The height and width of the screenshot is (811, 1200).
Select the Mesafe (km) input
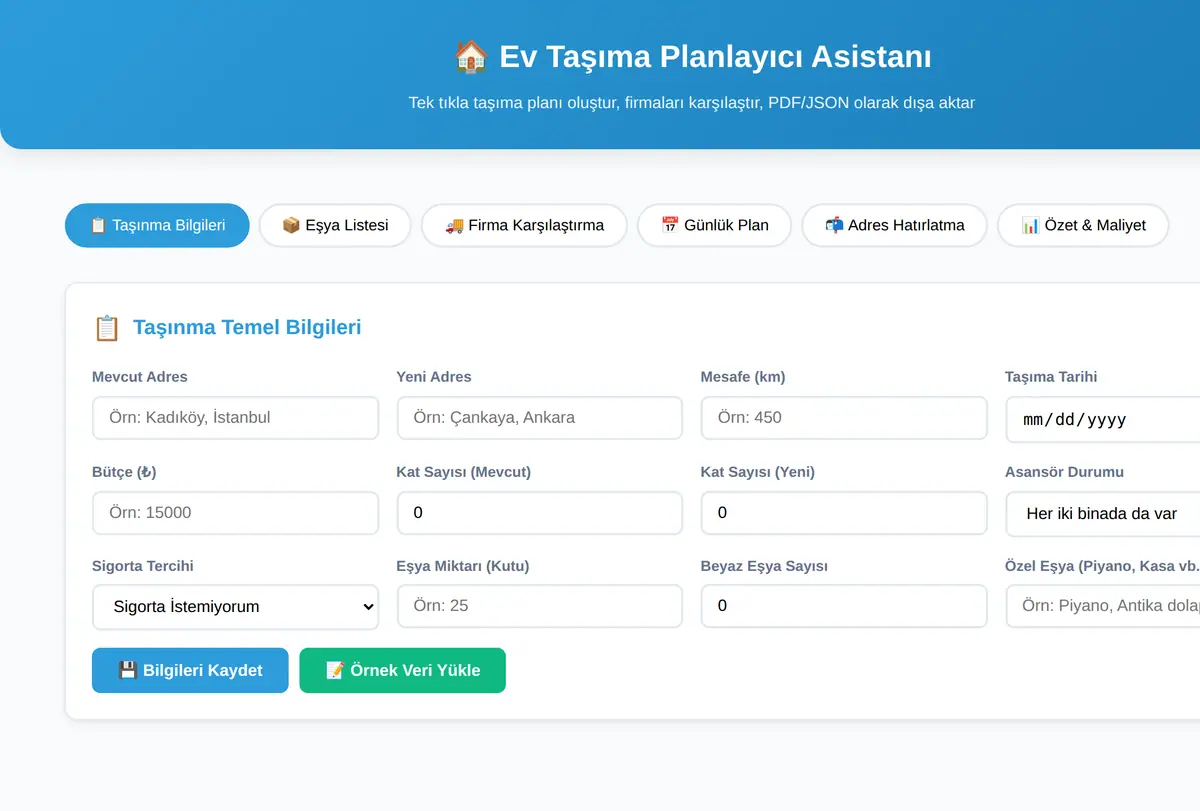pos(844,418)
